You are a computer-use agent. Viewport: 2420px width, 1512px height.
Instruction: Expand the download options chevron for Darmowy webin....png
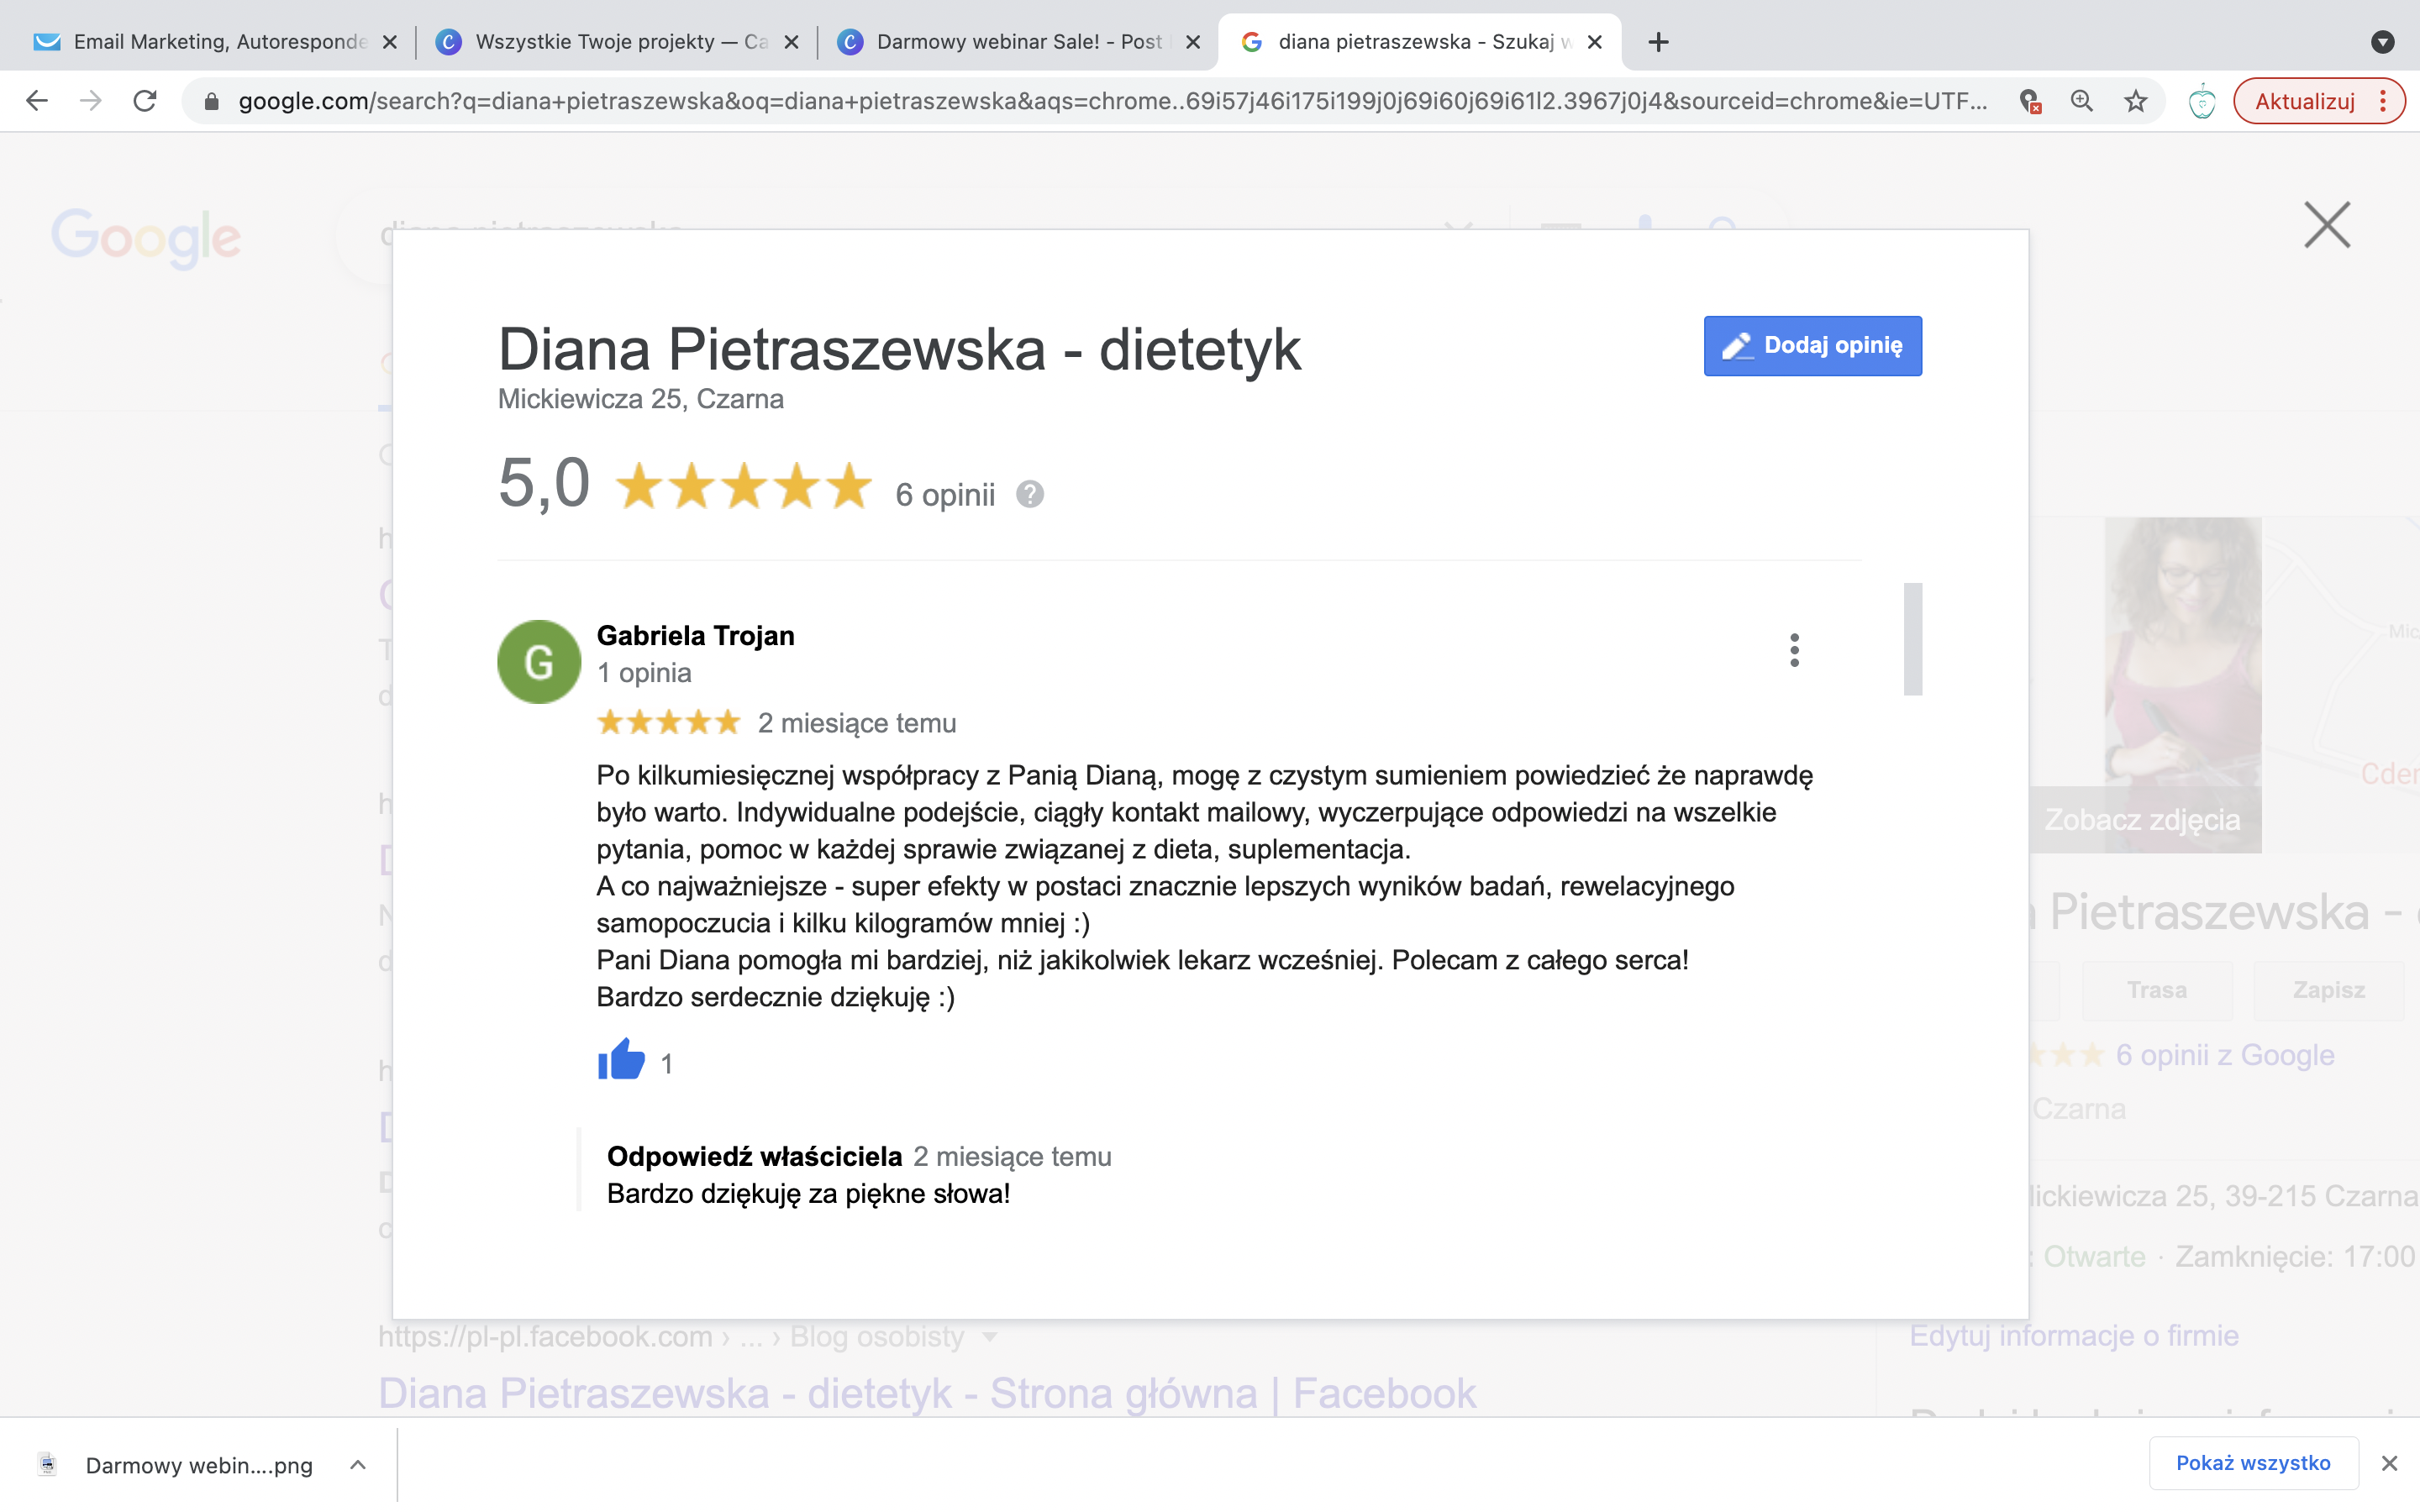click(x=358, y=1465)
